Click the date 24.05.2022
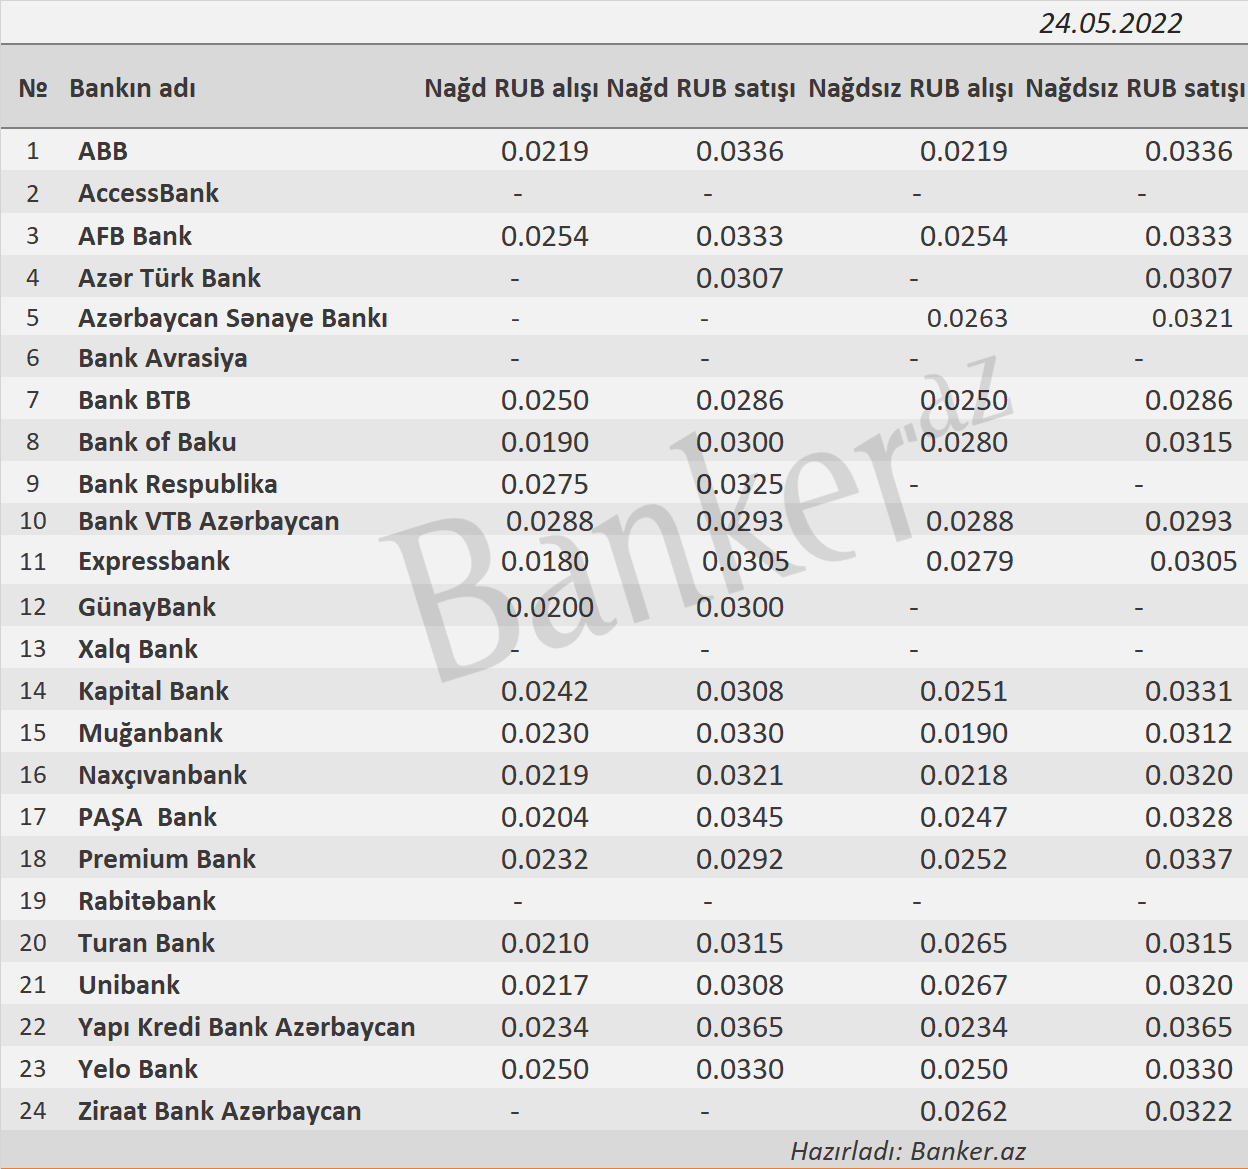 [x=1110, y=23]
